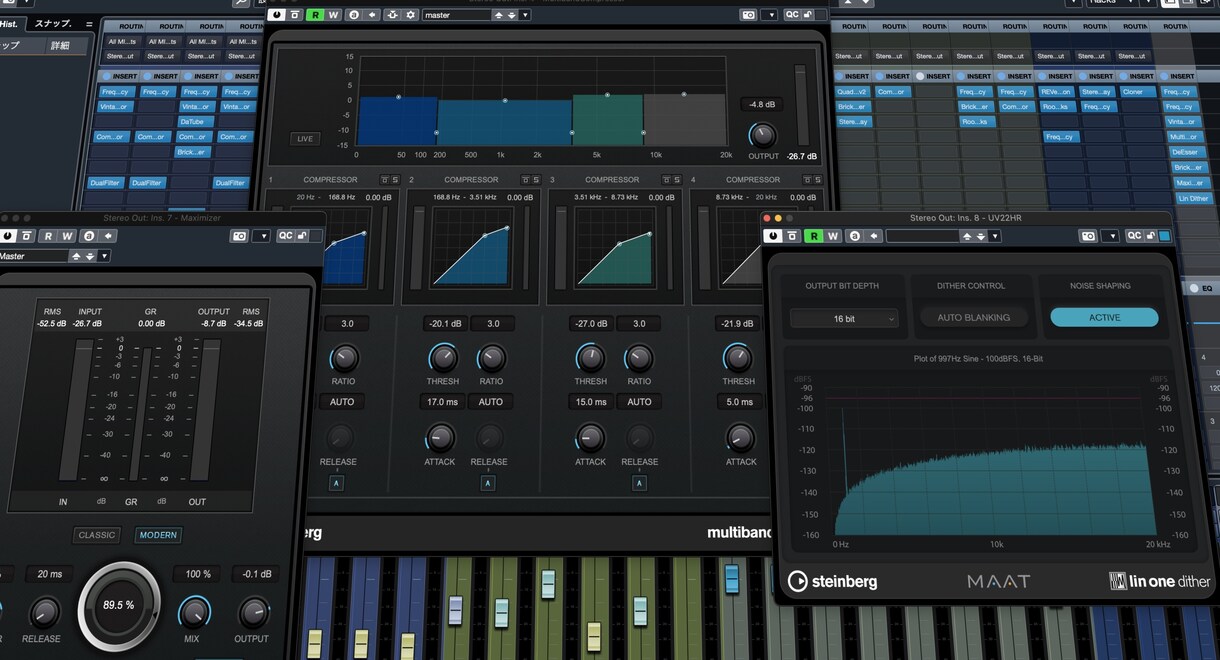Open side-chain routing on MultibandCompressor
The image size is (1220, 660).
point(392,15)
